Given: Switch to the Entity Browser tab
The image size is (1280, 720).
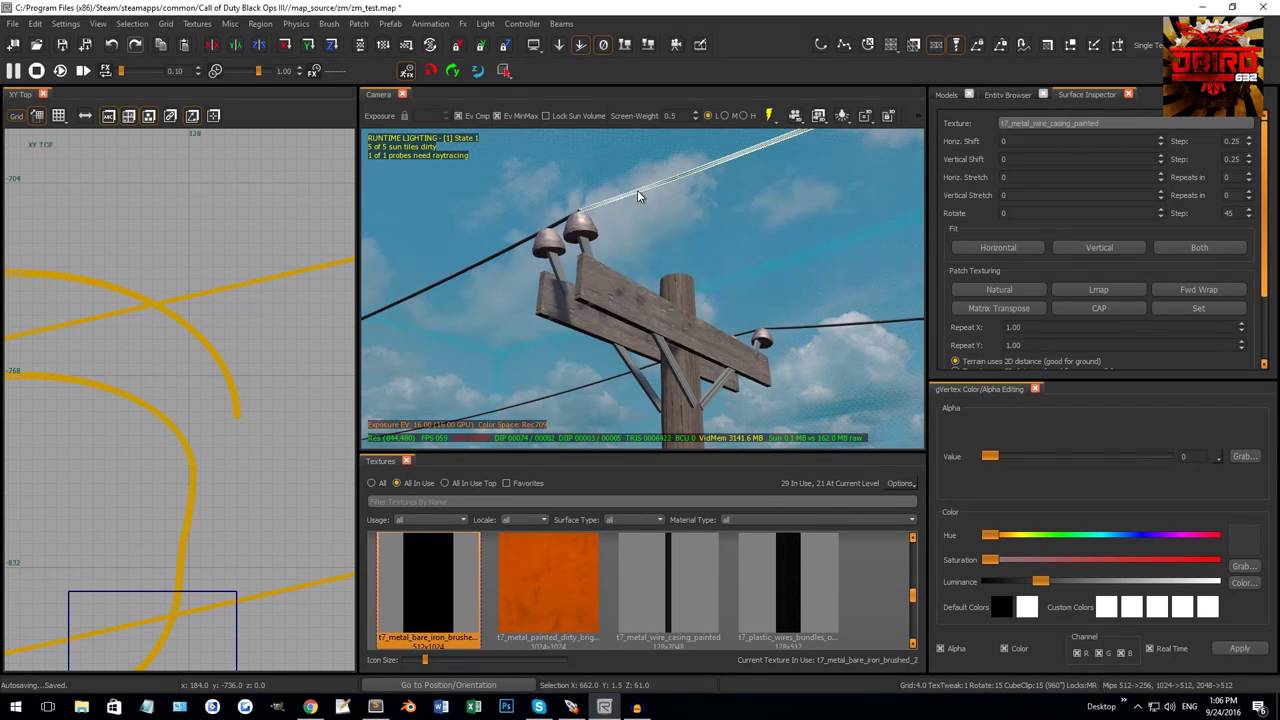Looking at the screenshot, I should (x=1008, y=95).
